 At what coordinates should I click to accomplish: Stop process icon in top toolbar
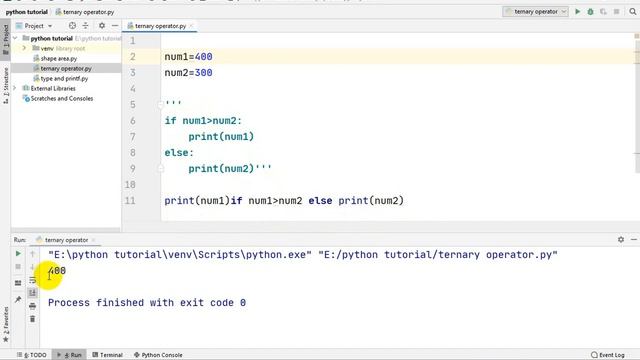[616, 12]
